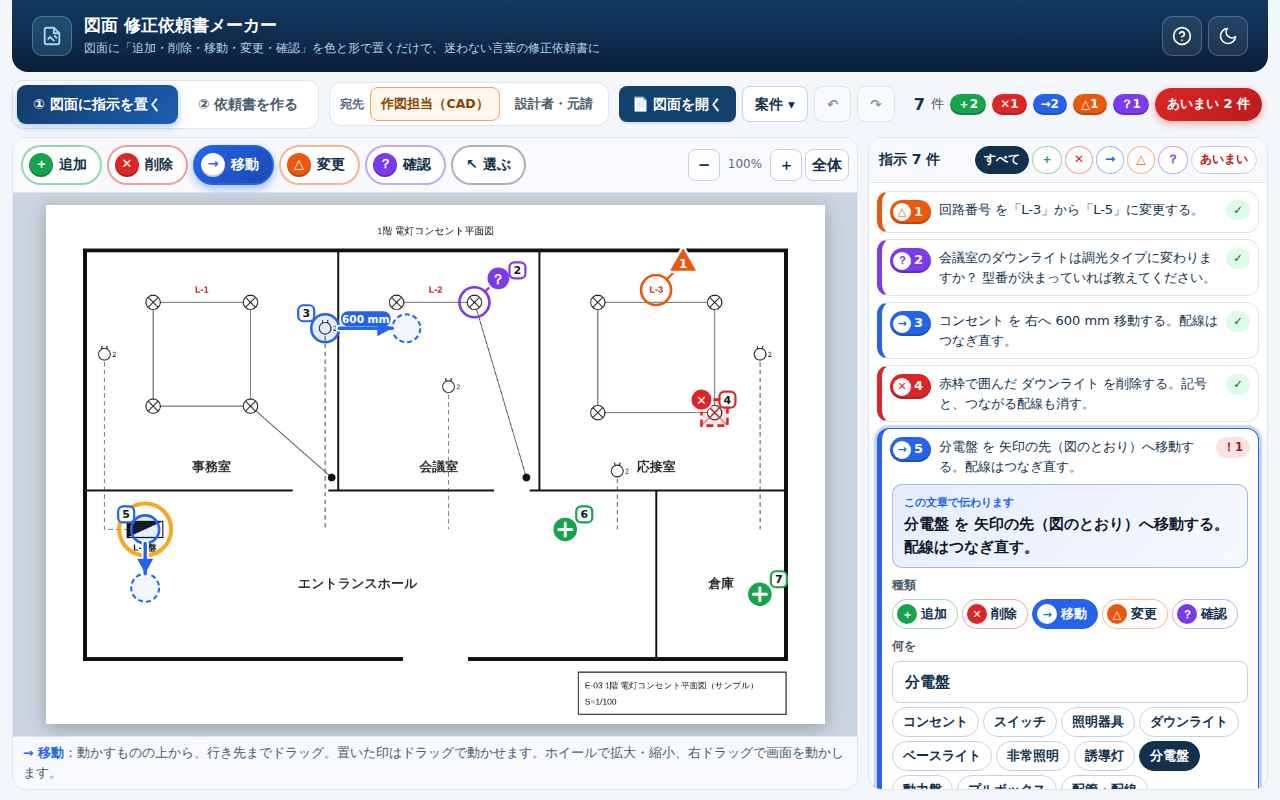Click marker 7 add pin in 倉庫
1280x800 pixels.
[760, 594]
